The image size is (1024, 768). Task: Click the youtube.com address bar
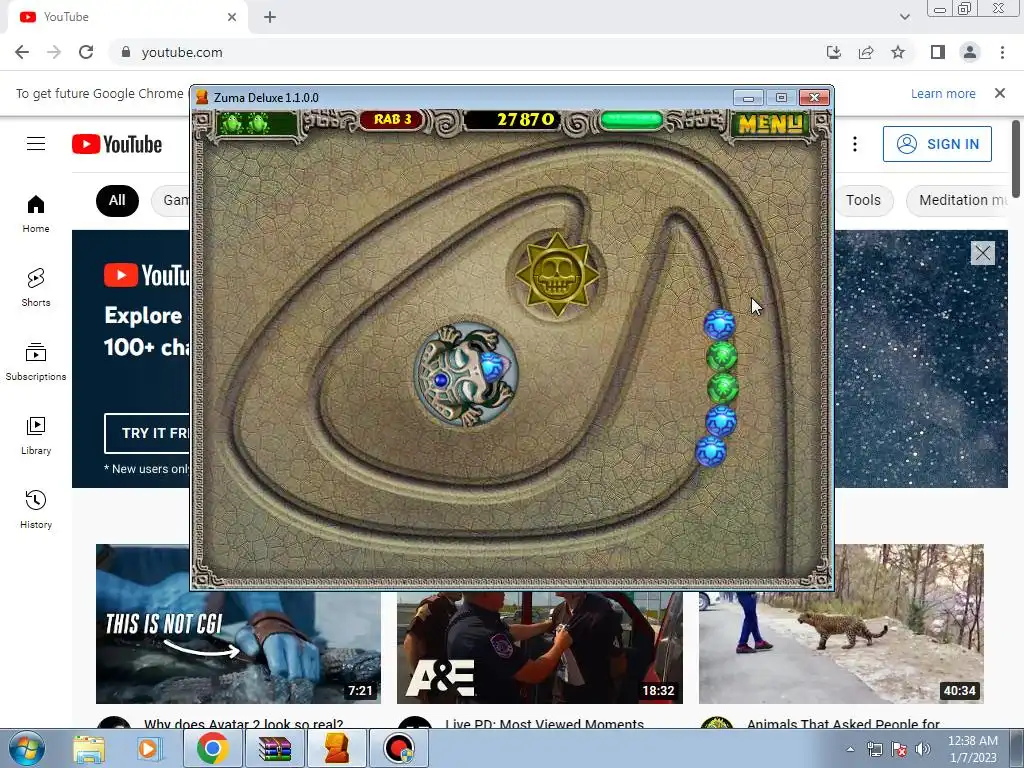pos(464,52)
